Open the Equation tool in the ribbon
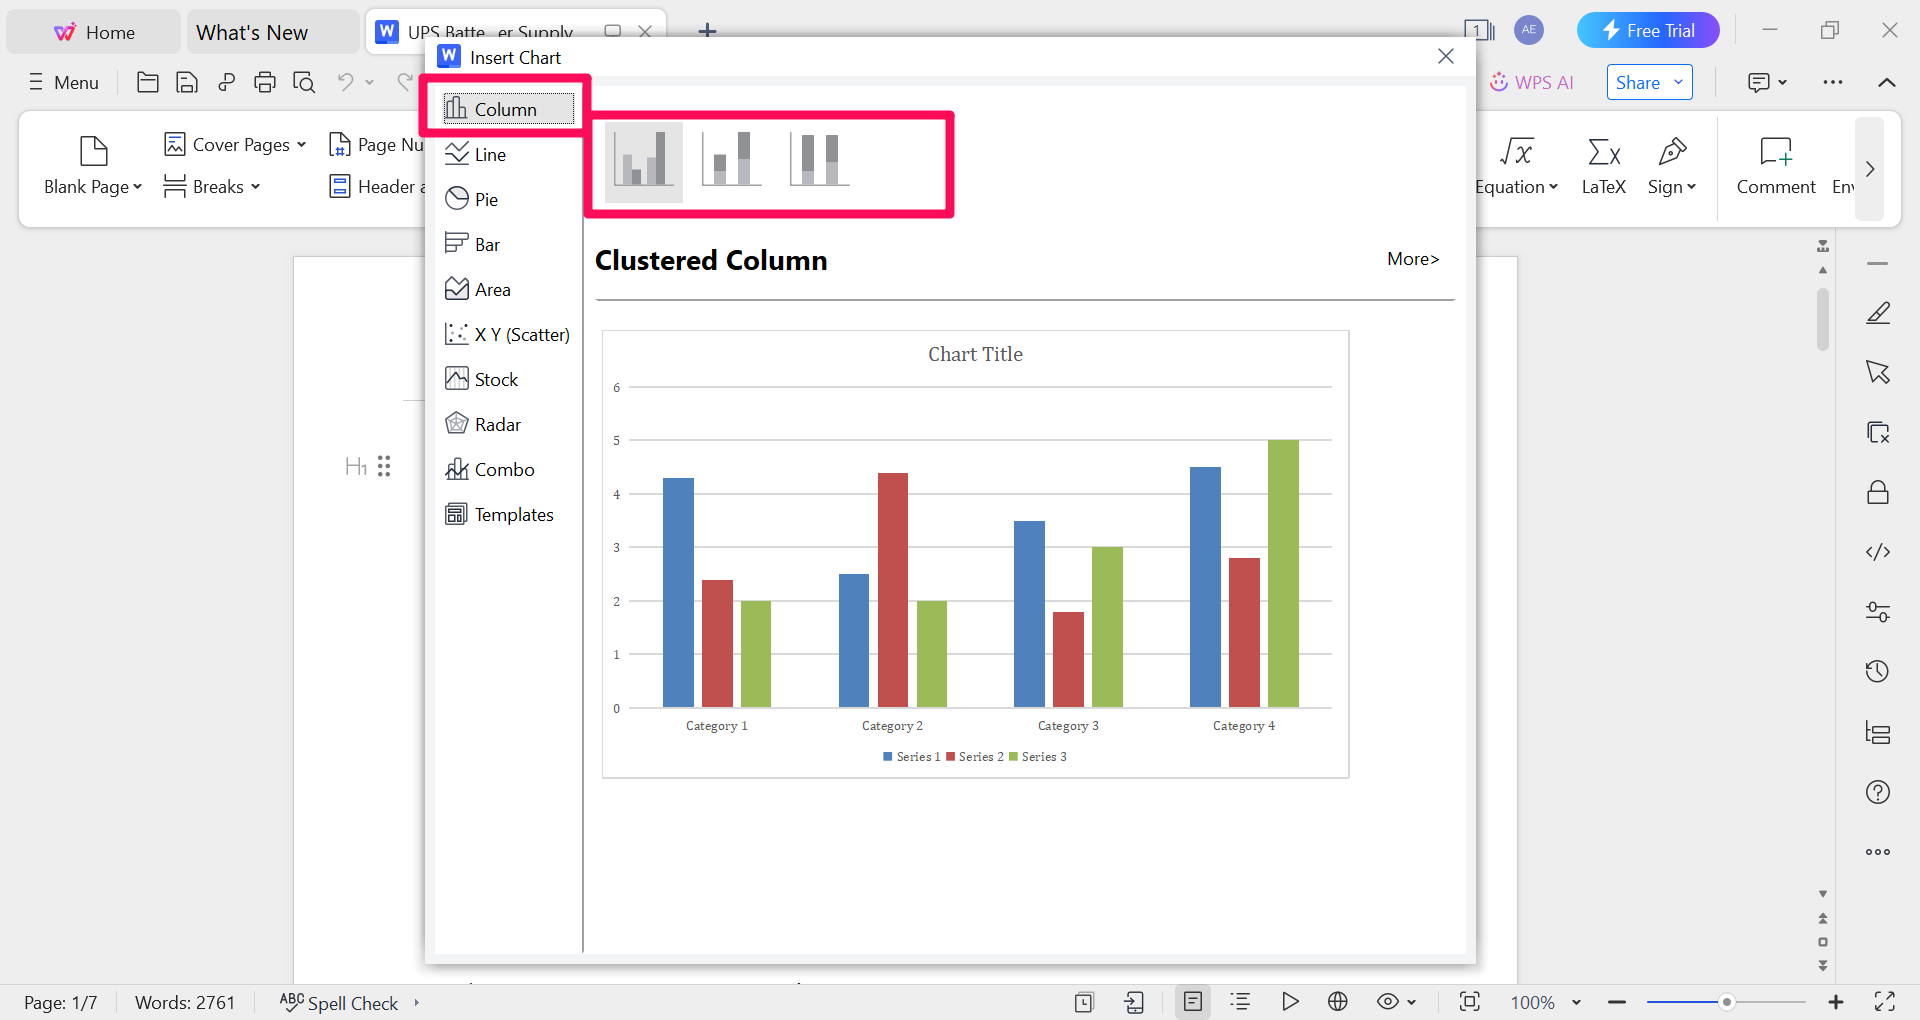The image size is (1920, 1020). point(1515,166)
